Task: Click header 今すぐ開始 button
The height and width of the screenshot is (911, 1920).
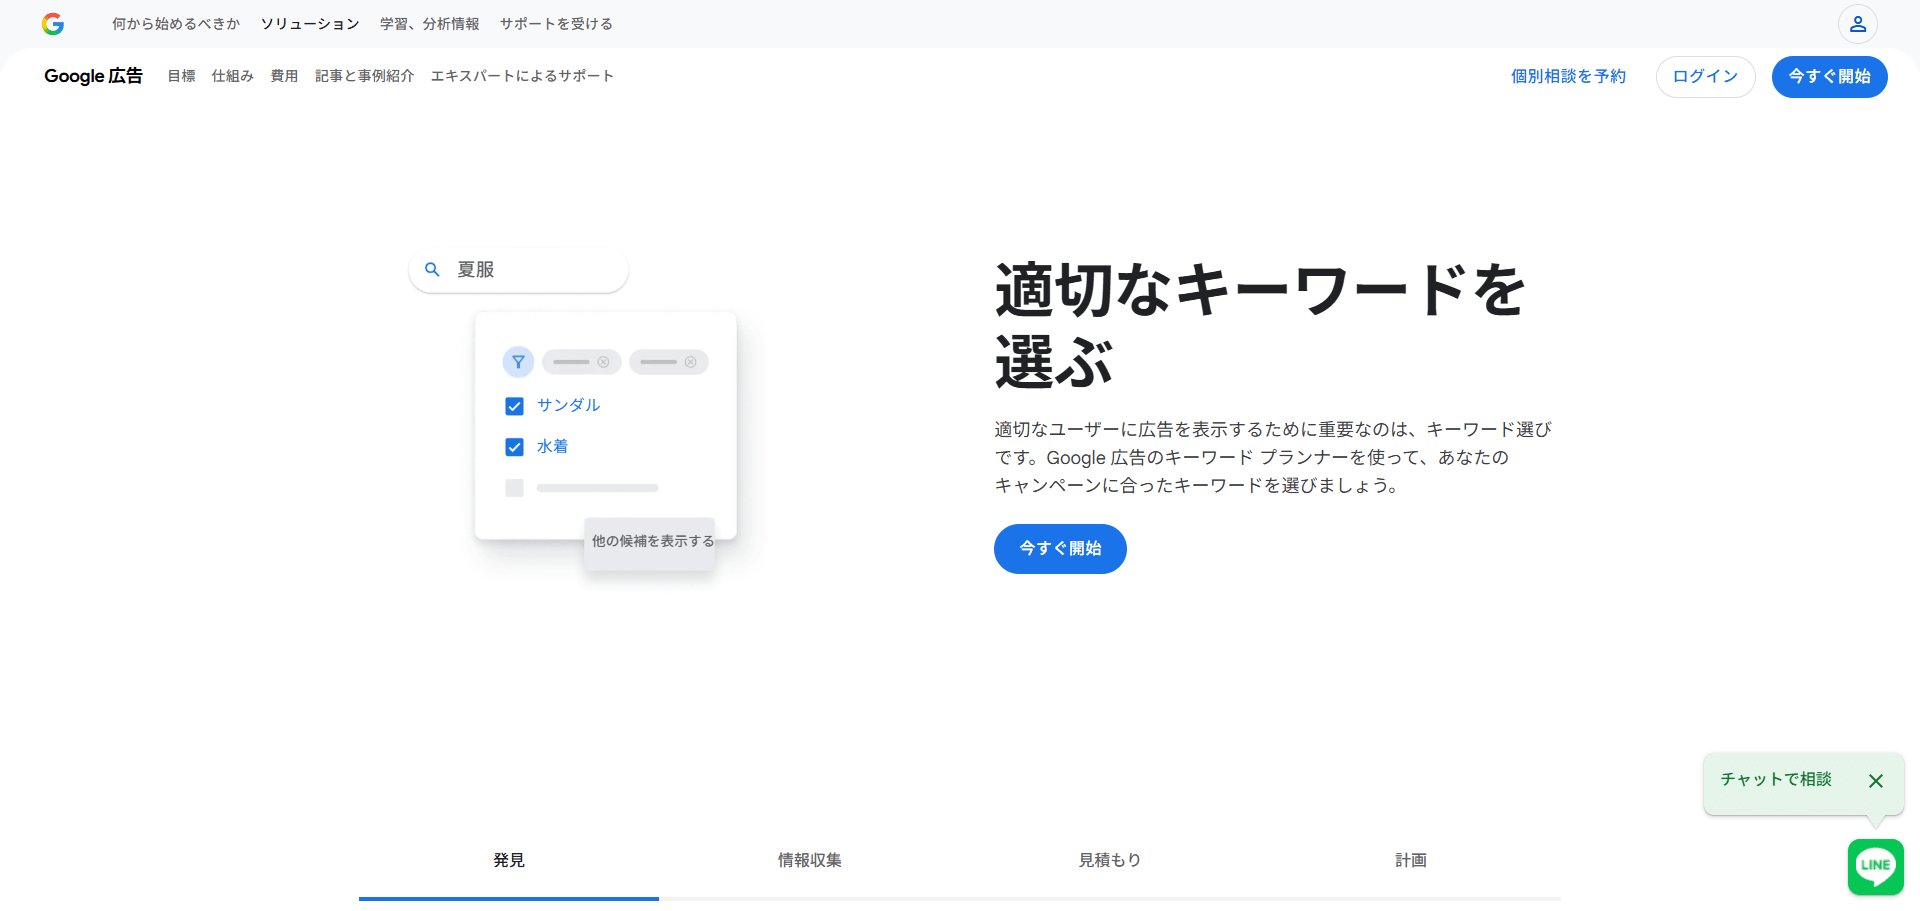Action: [1829, 77]
